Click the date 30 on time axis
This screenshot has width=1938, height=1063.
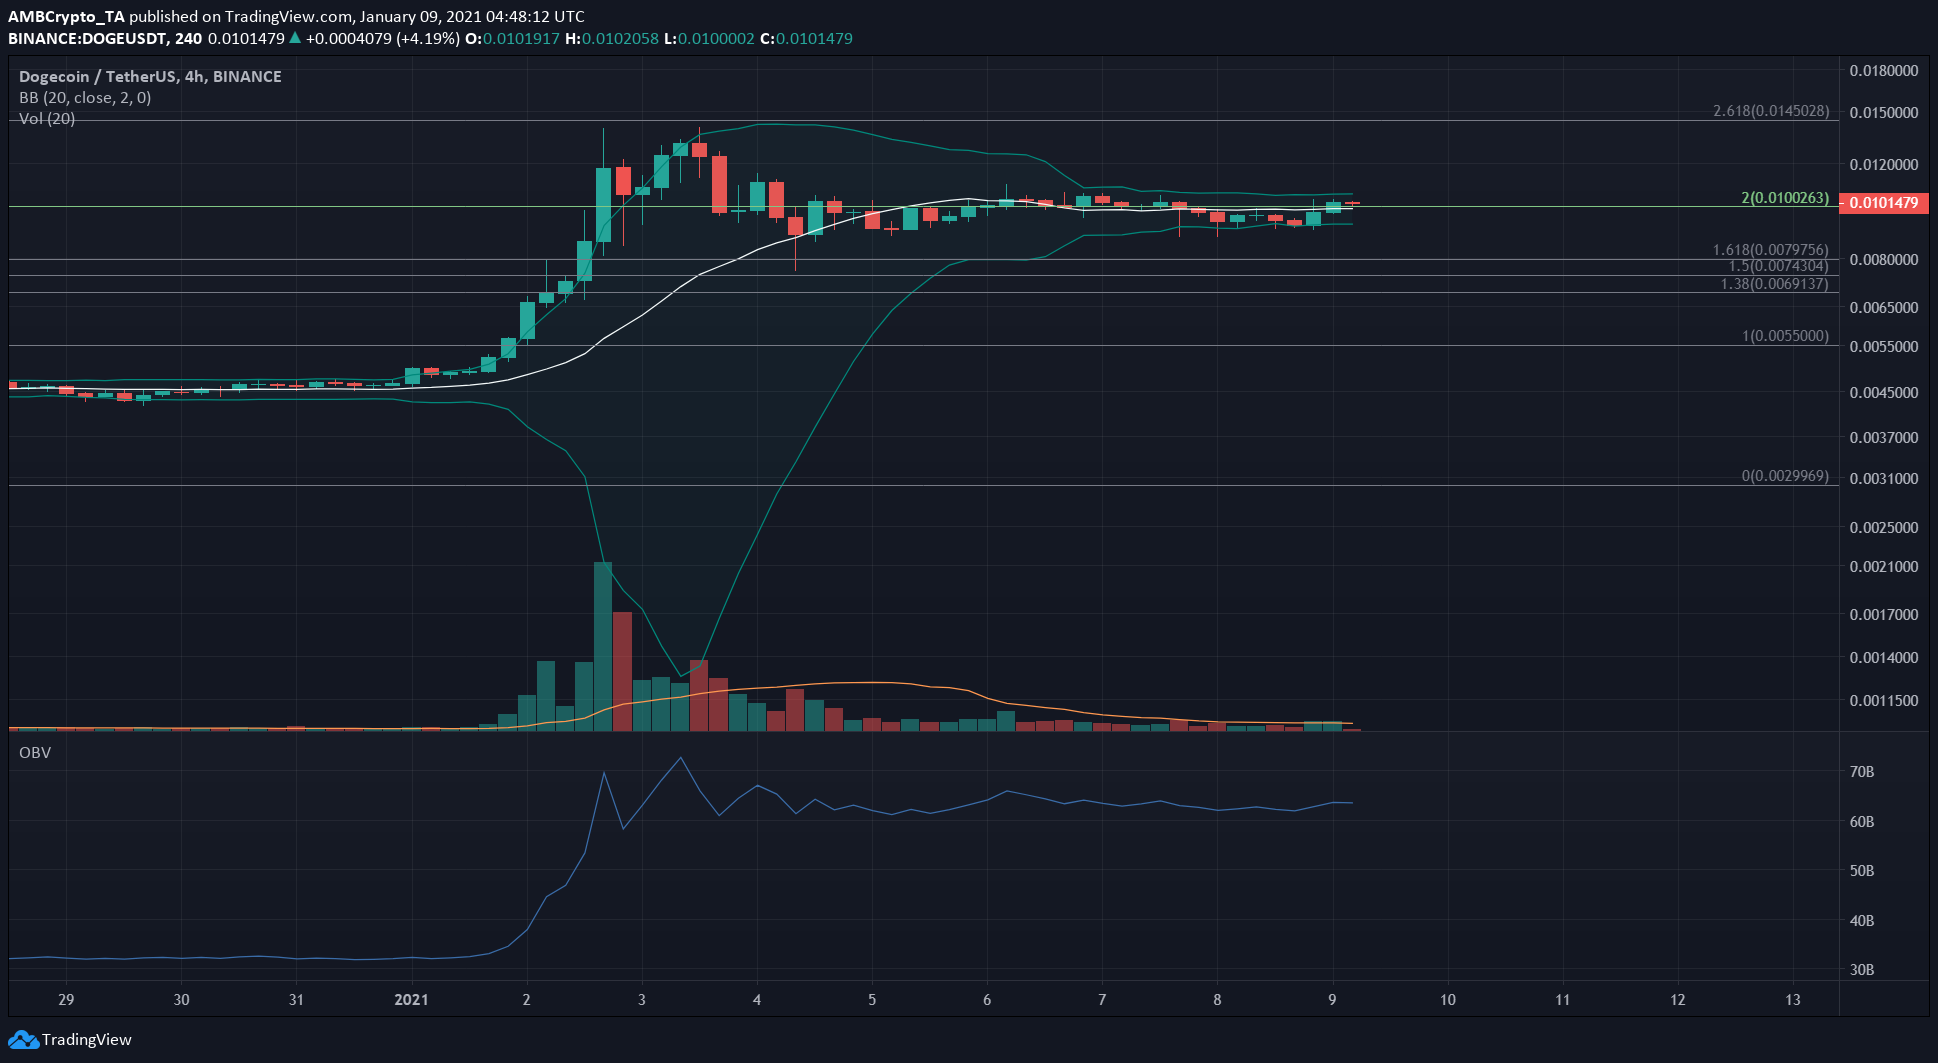point(181,1000)
